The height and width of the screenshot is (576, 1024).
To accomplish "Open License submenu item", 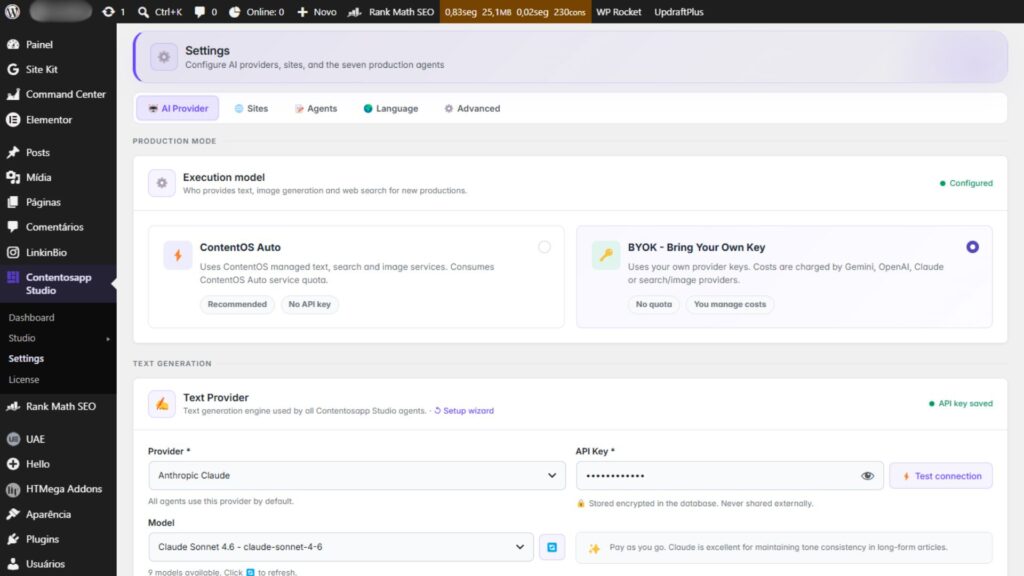I will click(x=24, y=379).
